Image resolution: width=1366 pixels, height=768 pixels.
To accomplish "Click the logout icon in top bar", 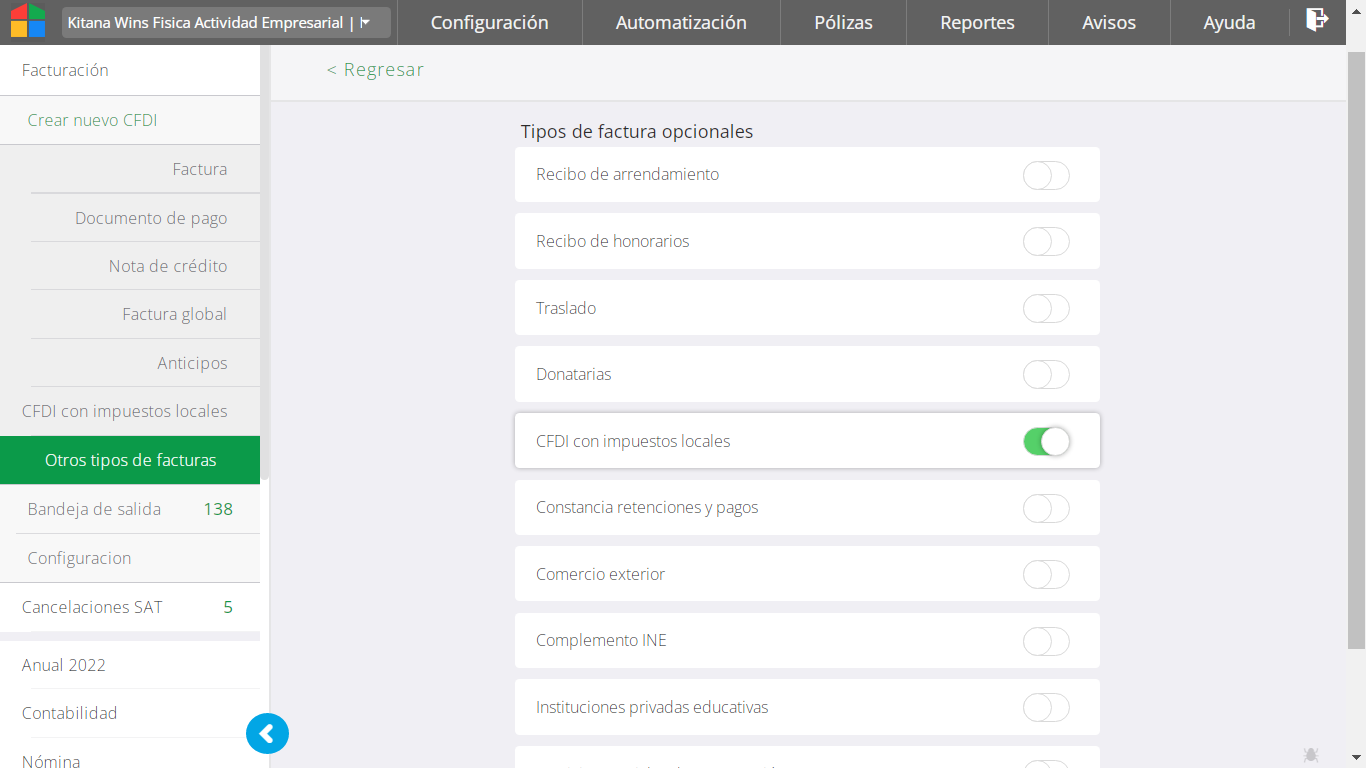I will point(1317,20).
